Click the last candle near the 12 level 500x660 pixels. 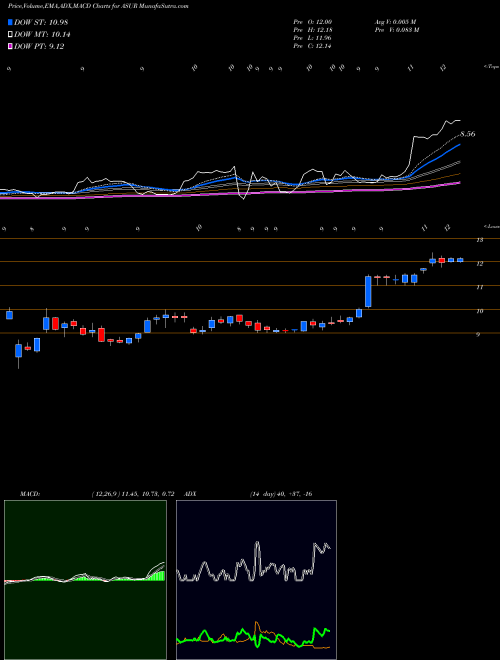(460, 260)
